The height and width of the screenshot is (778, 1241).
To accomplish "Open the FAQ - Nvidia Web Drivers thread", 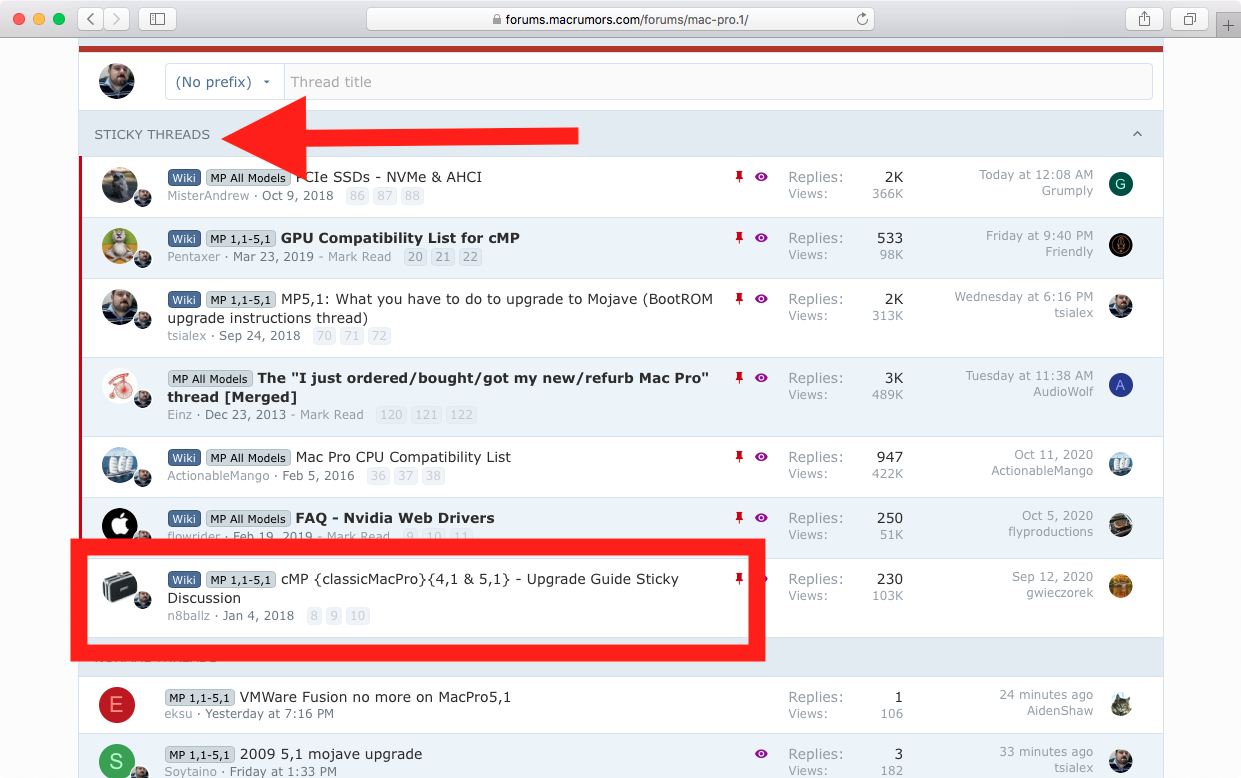I will coord(395,518).
